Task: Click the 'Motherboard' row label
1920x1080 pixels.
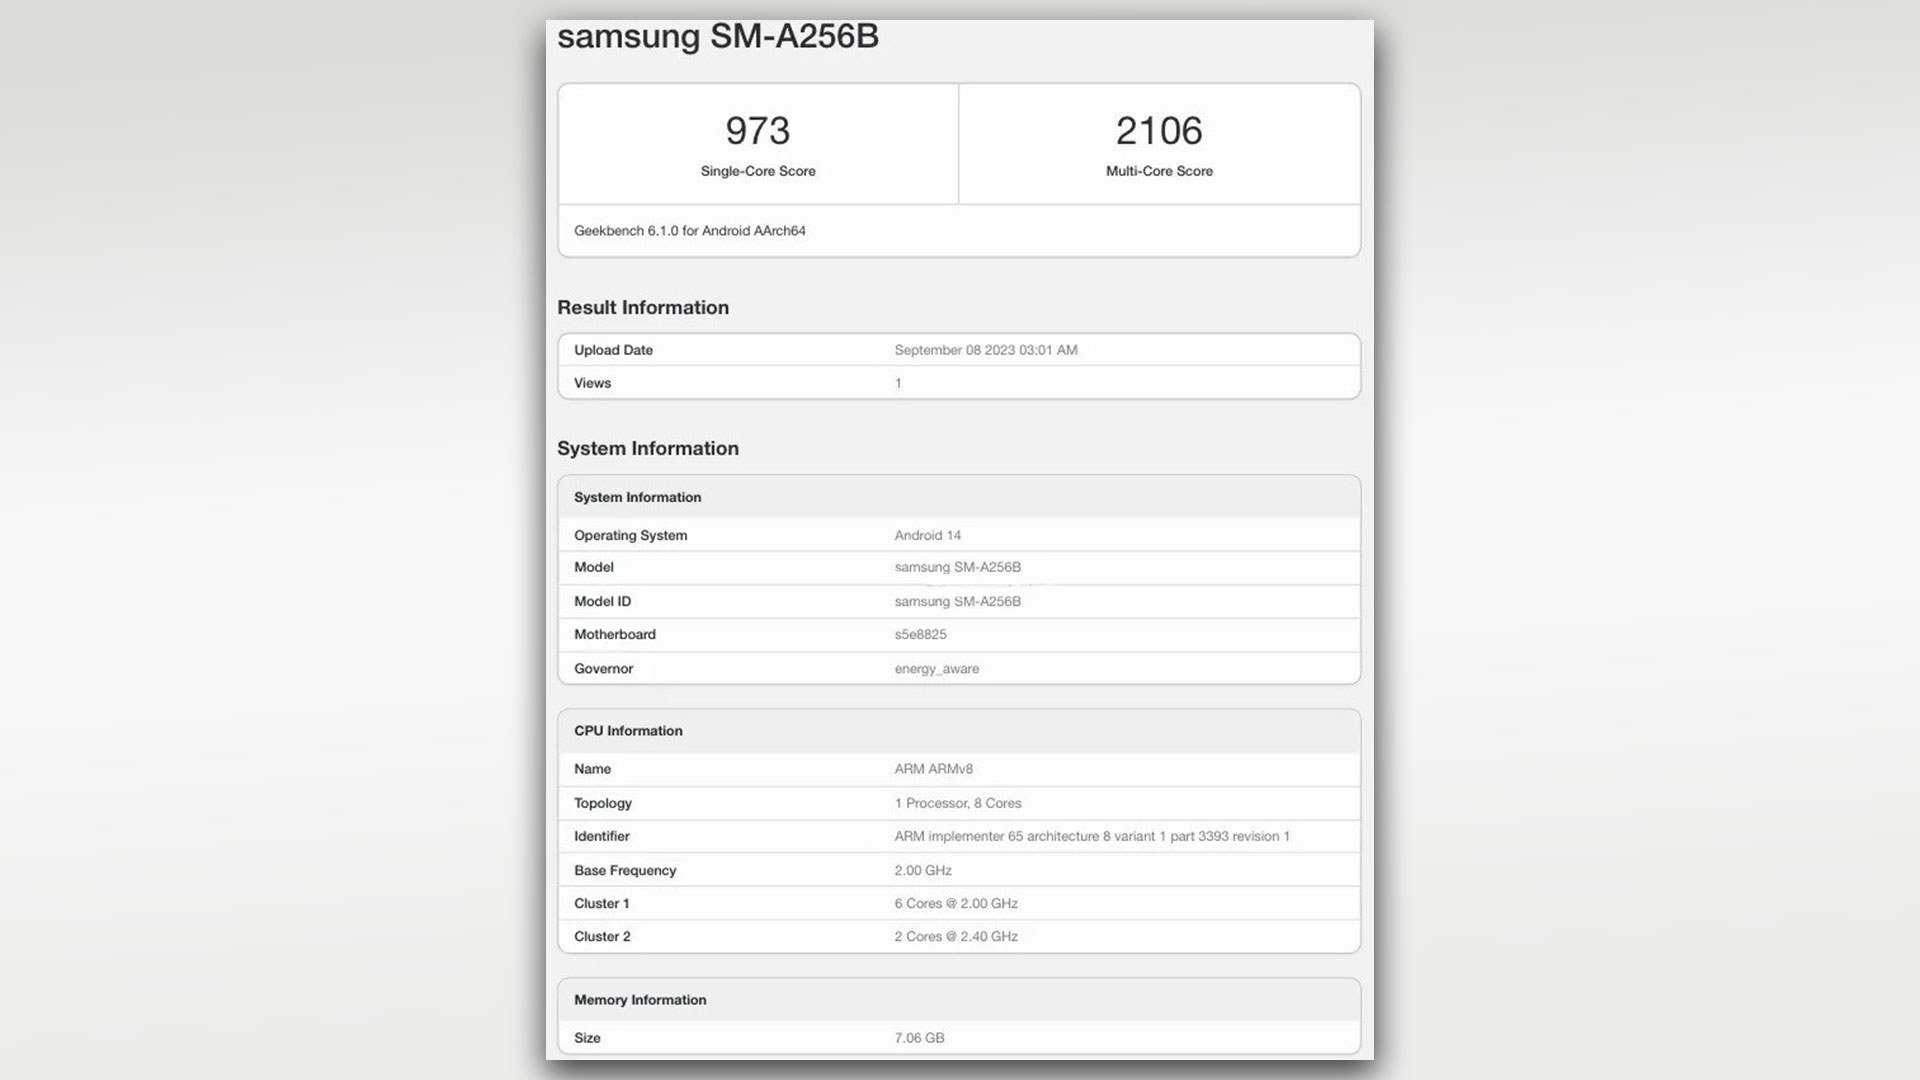Action: 614,634
